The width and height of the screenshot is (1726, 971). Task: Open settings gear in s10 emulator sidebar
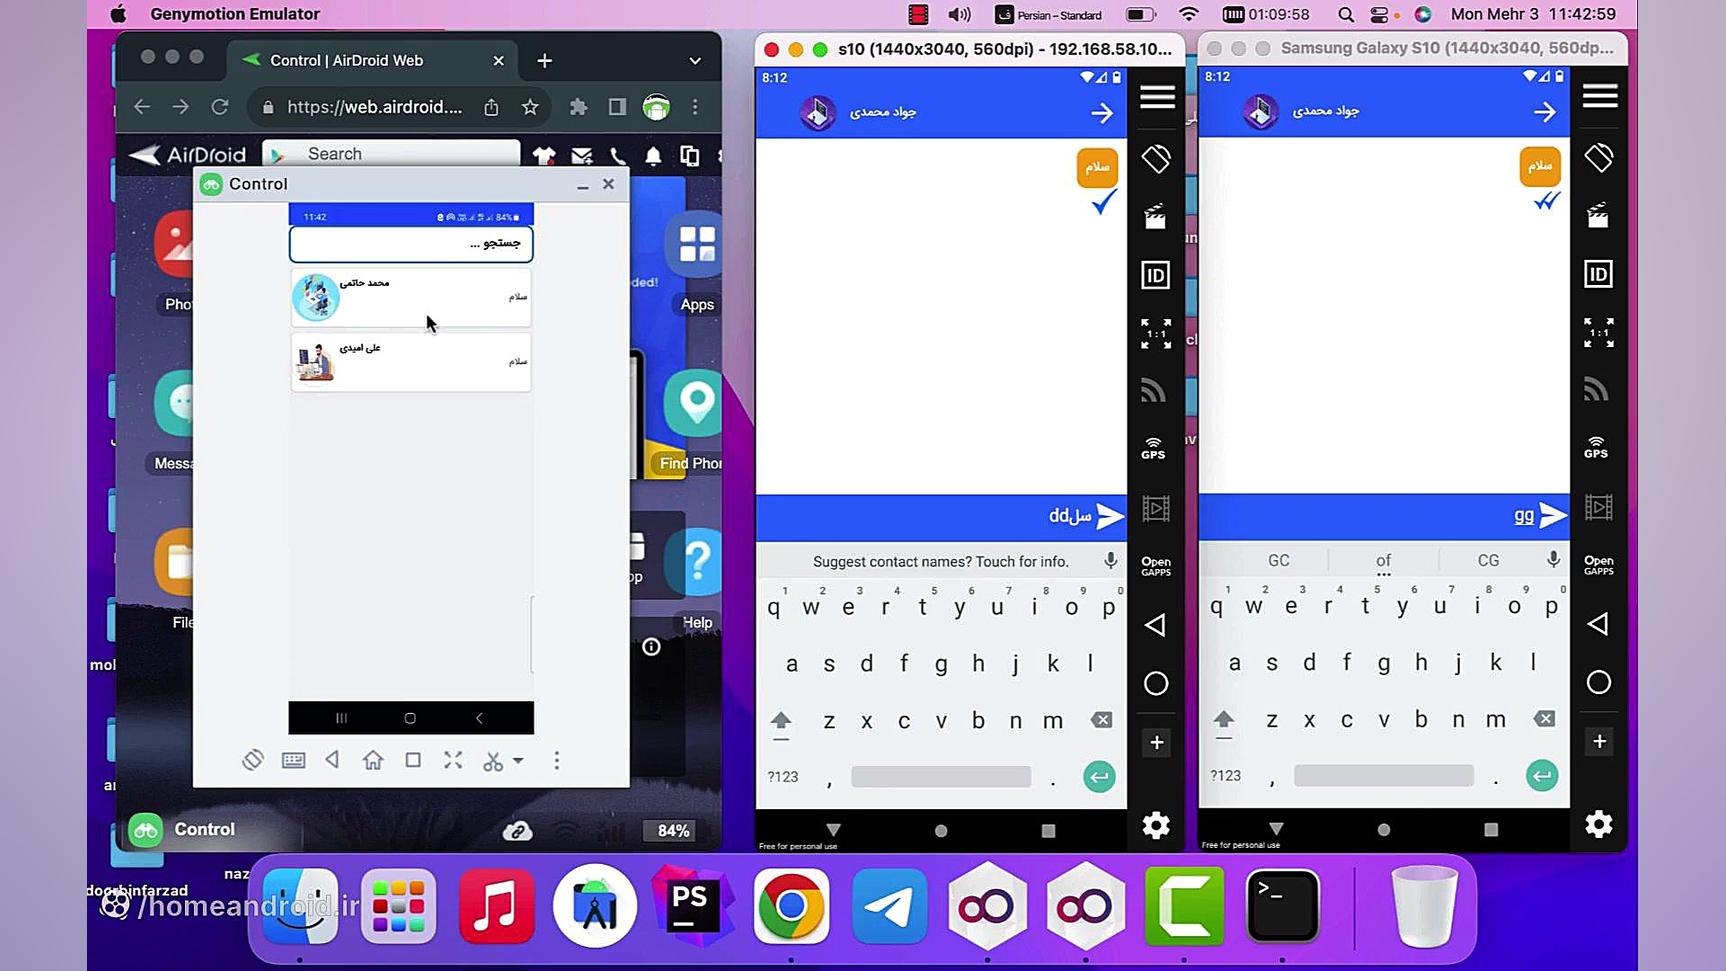(x=1156, y=825)
